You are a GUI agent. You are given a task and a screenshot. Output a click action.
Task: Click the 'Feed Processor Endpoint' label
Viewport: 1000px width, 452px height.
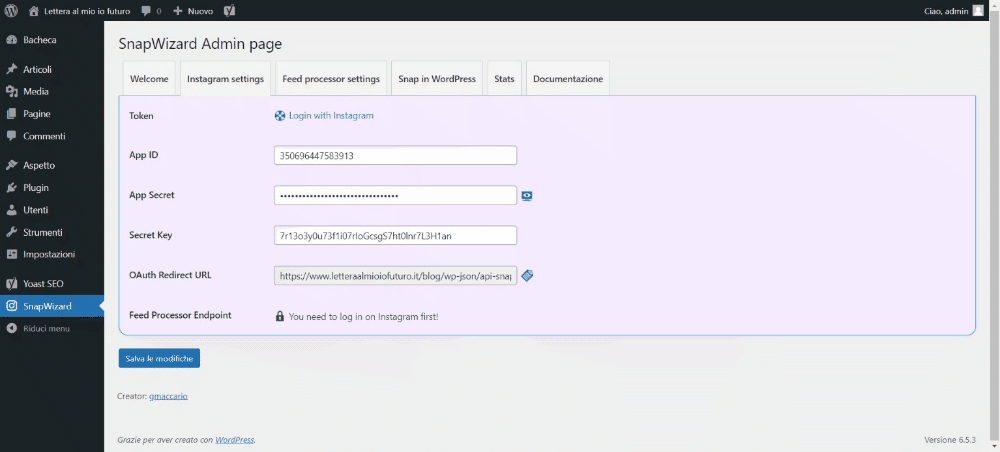(180, 315)
